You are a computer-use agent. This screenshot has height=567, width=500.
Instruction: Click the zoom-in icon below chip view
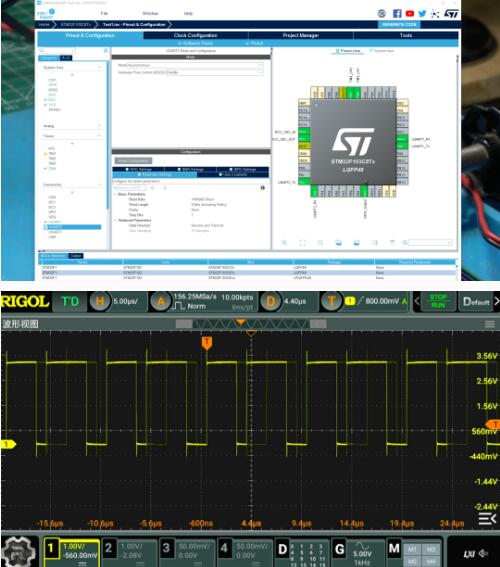(x=284, y=242)
